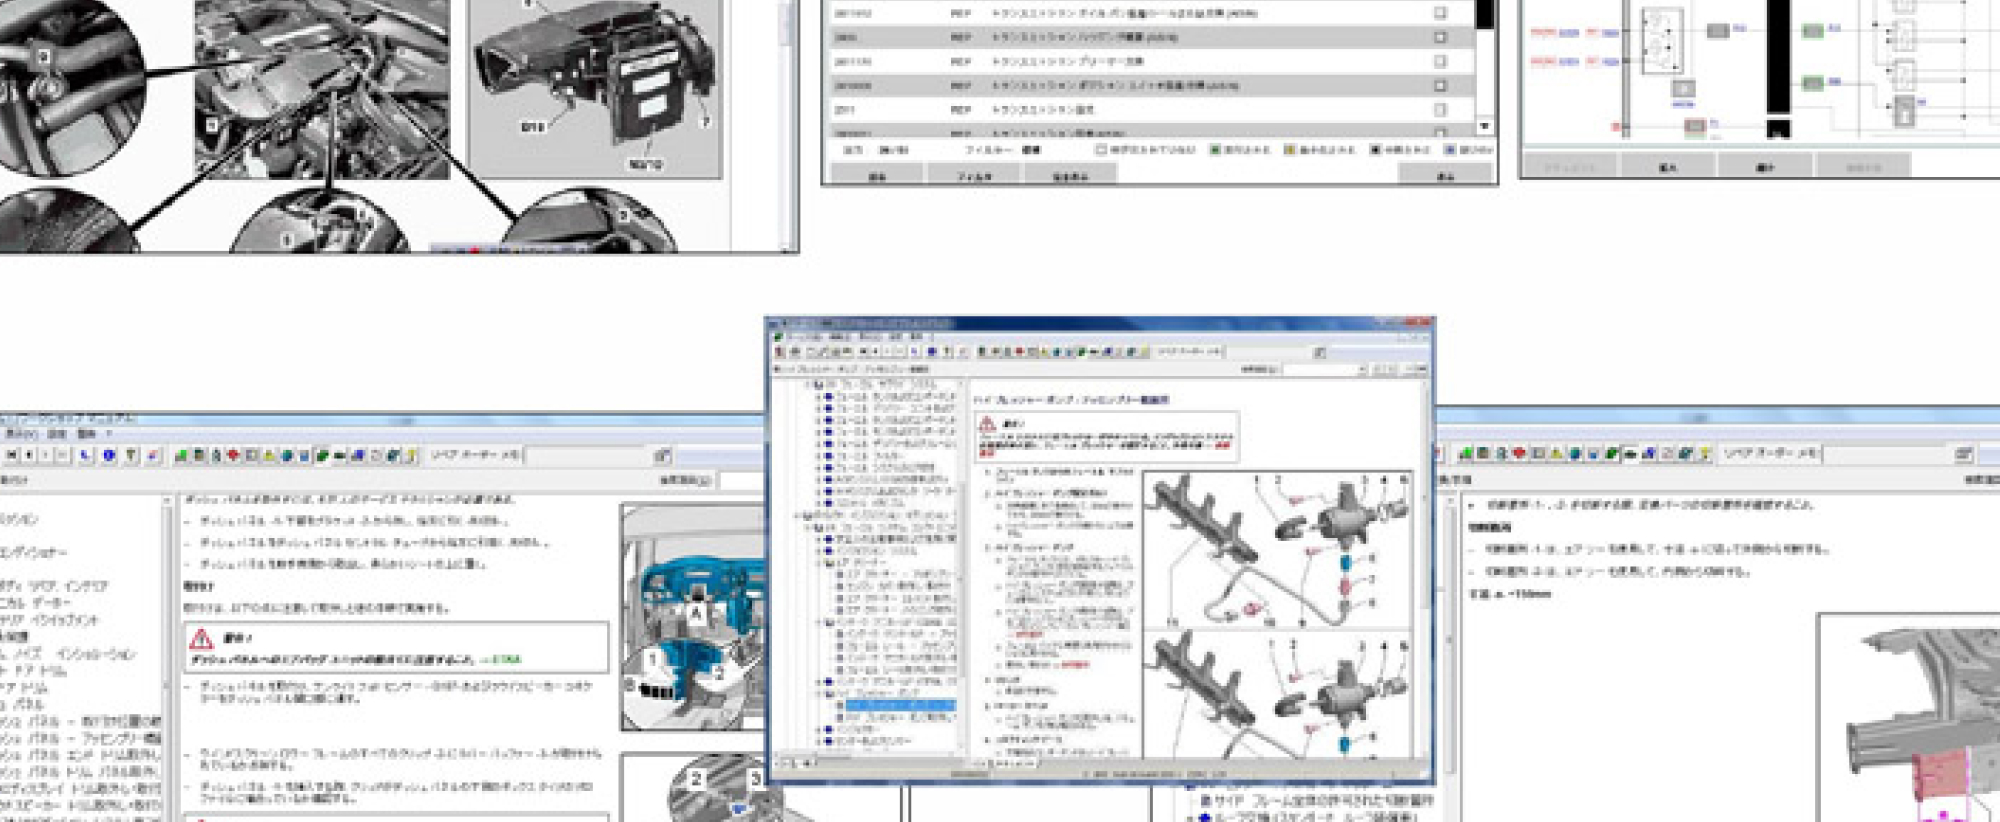Image resolution: width=2000 pixels, height=822 pixels.
Task: Click the red warning triangle in dashboard panel instructions
Action: (202, 639)
